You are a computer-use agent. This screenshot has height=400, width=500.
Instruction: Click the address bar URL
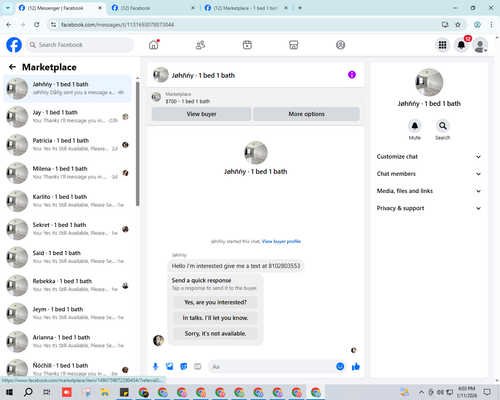click(117, 25)
